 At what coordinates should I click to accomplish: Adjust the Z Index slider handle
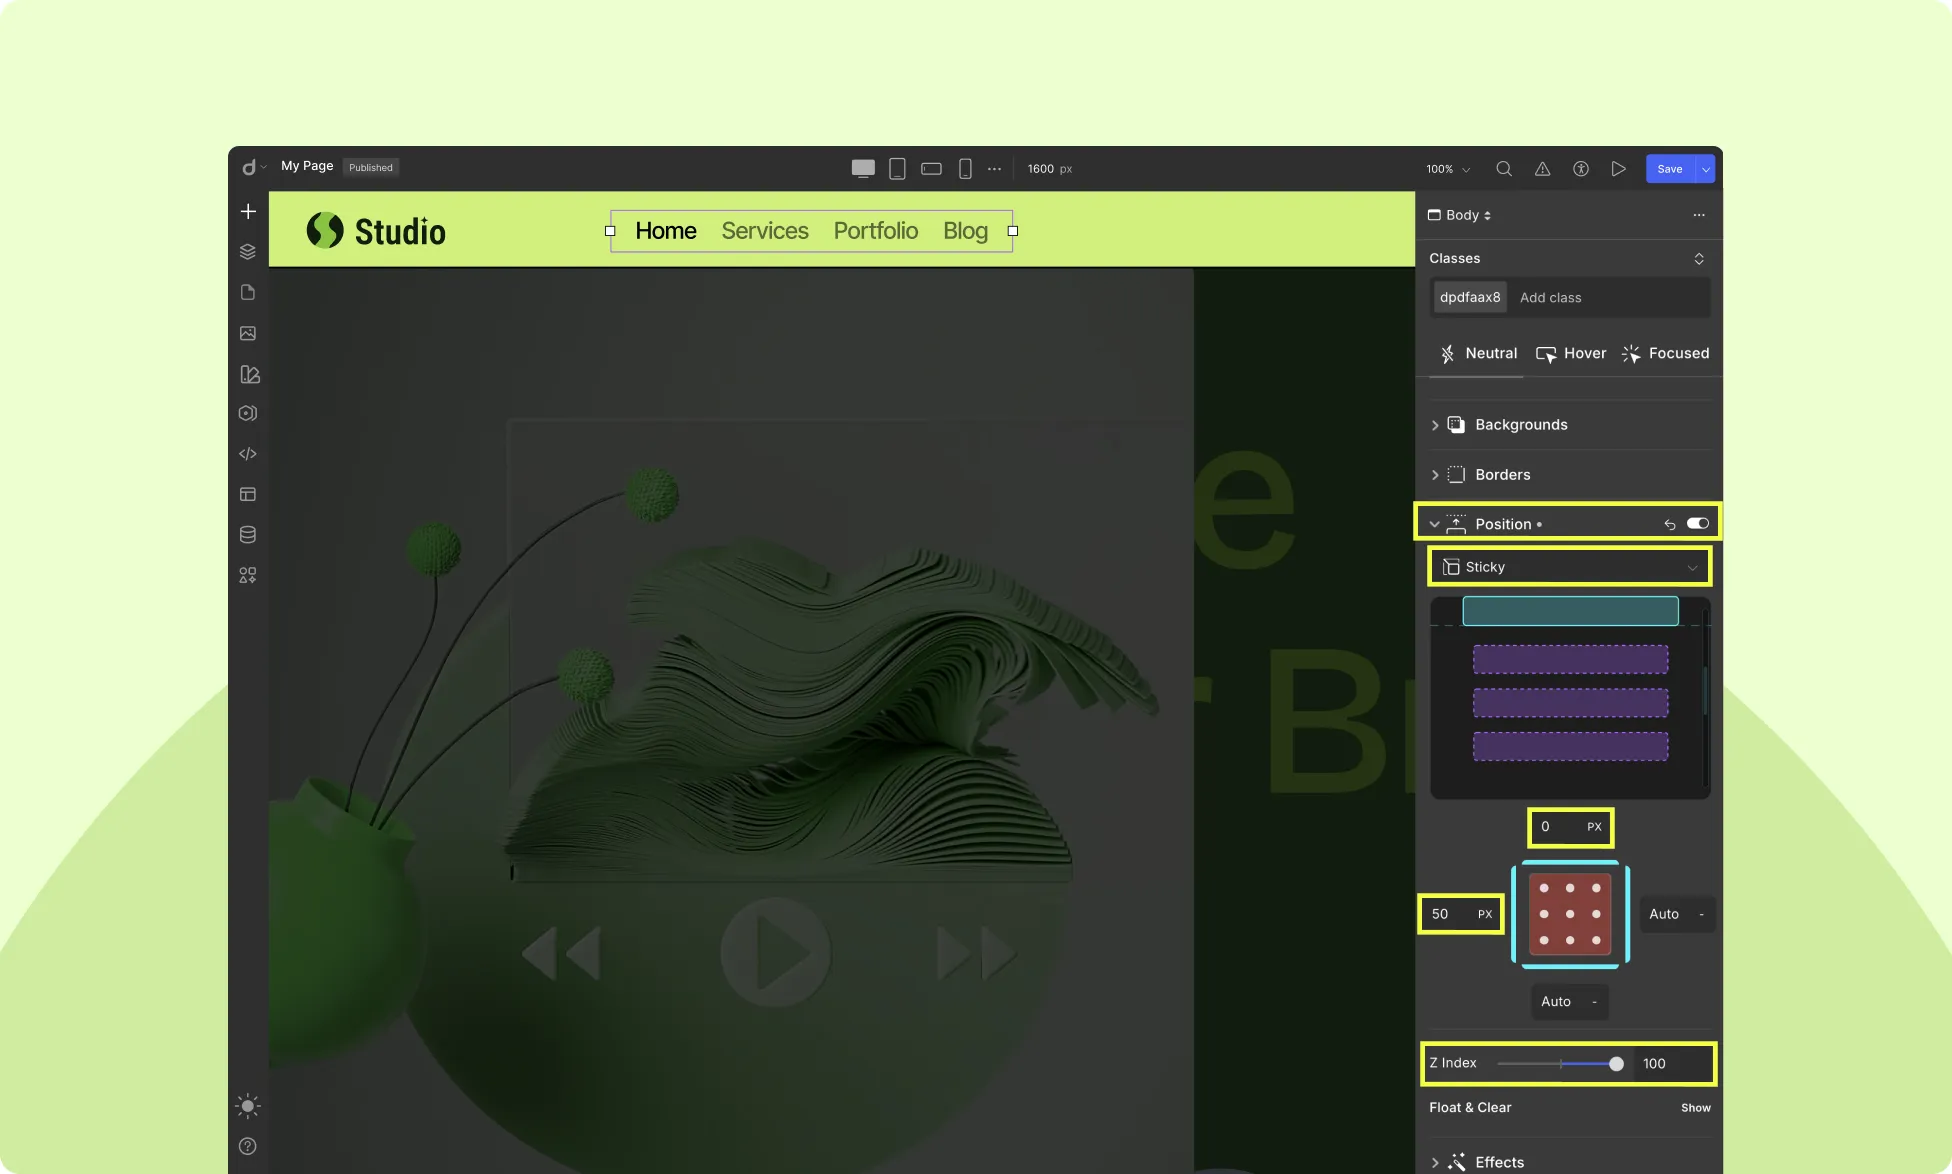(1616, 1064)
